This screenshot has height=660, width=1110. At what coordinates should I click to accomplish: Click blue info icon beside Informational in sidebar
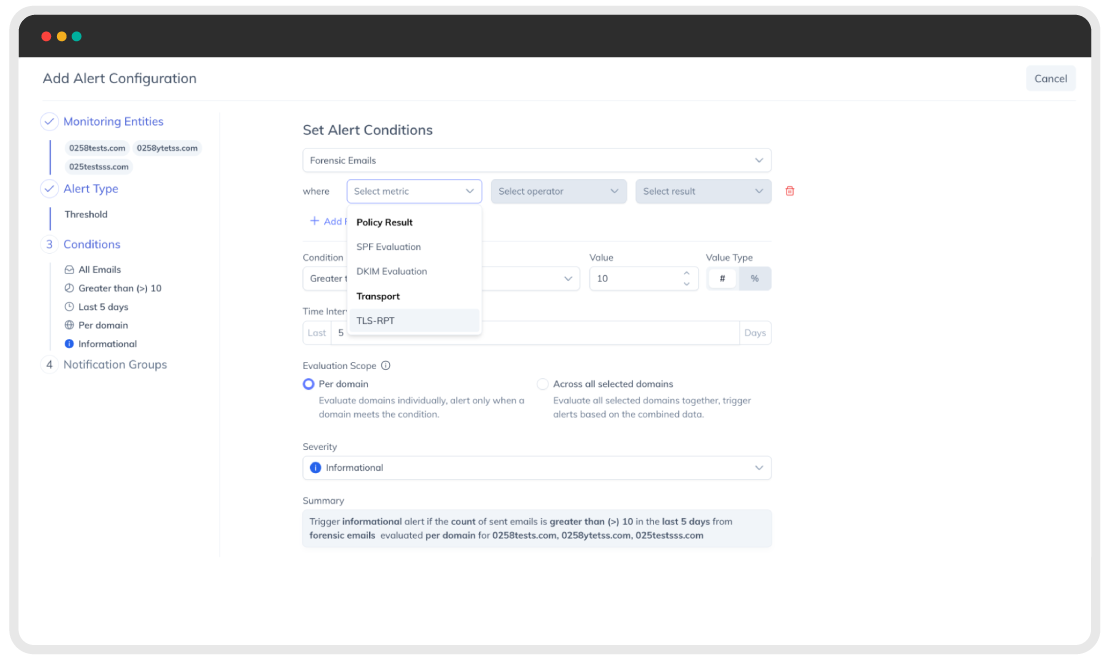pyautogui.click(x=69, y=343)
